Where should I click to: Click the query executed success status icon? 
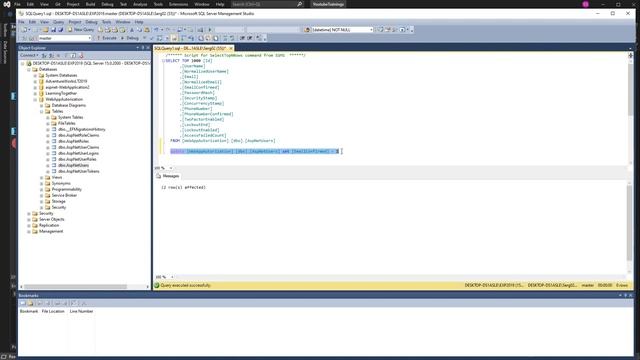[x=157, y=285]
